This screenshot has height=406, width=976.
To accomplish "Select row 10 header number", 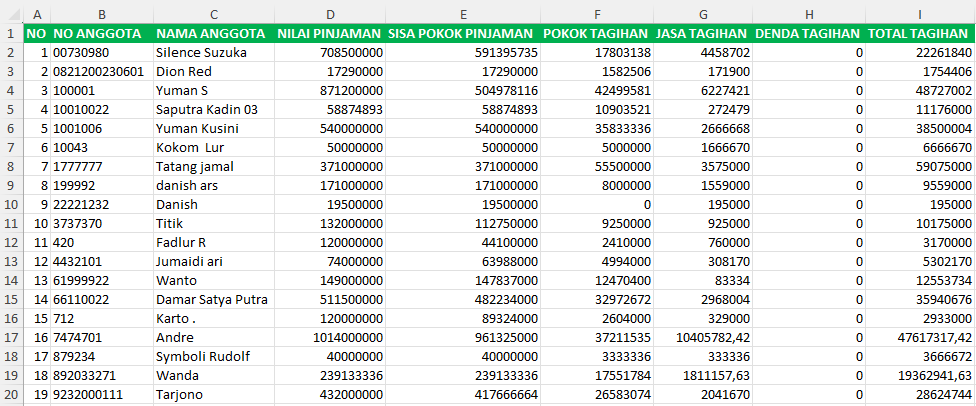I will pos(11,204).
